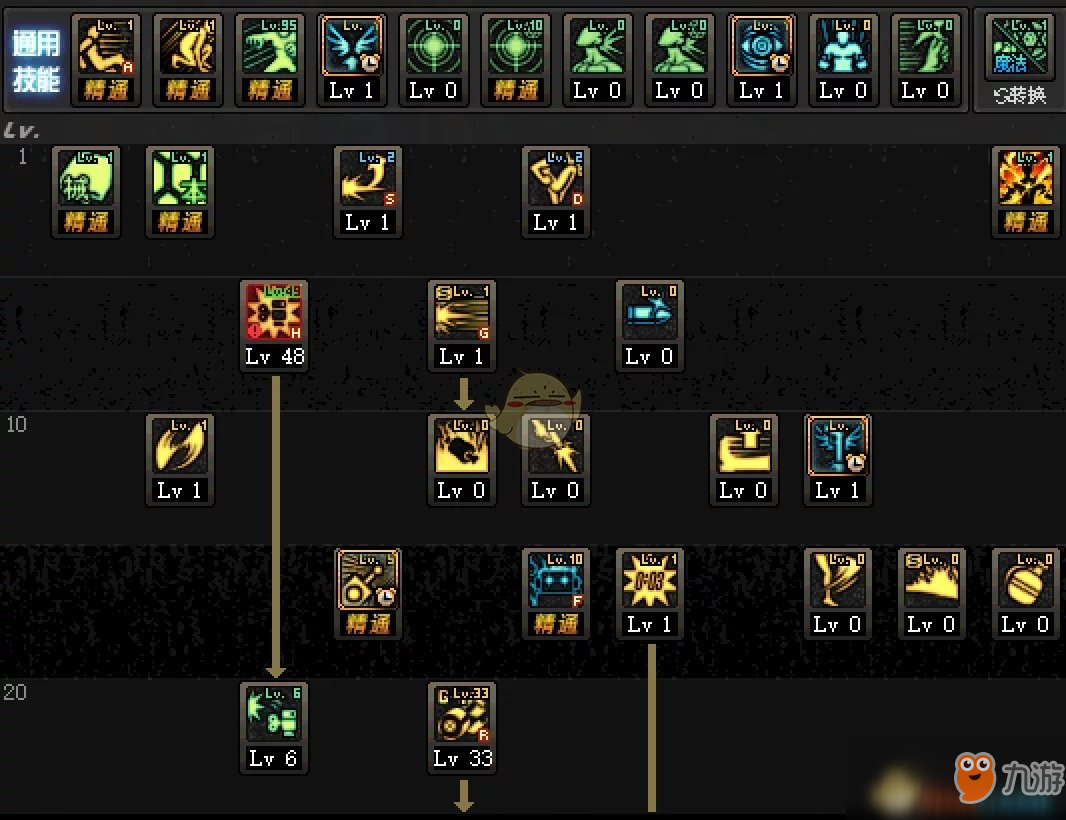Select the gear skill with clock marked 精通
The width and height of the screenshot is (1066, 820).
coord(368,594)
